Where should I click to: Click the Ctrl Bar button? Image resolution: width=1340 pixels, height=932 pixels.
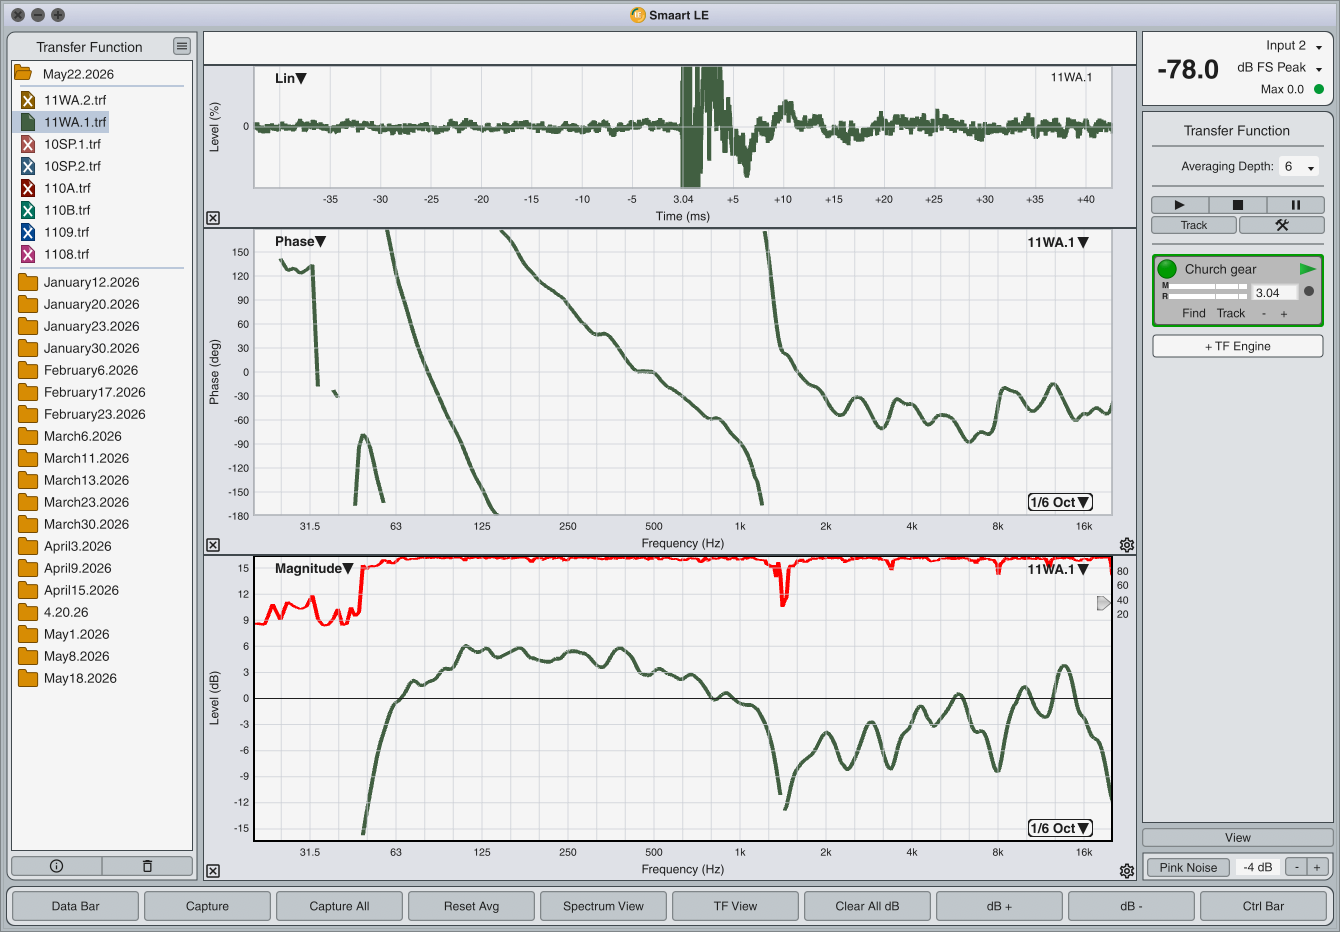point(1264,906)
